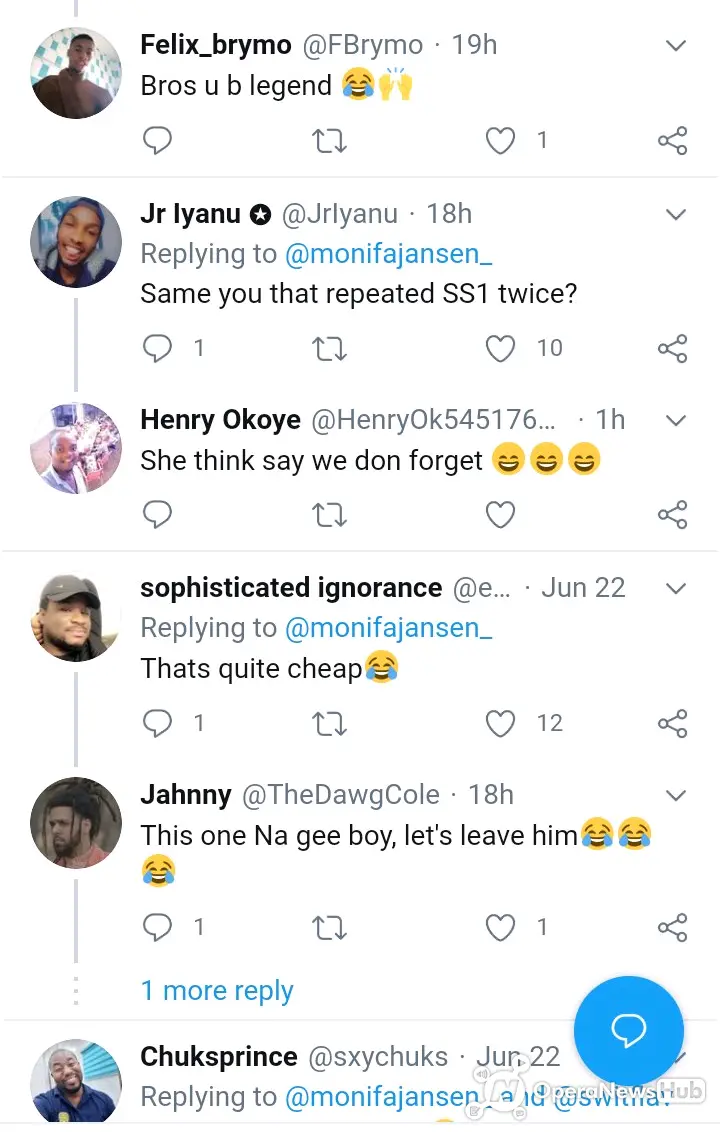Expand chevron menu on Jahnny's tweet
720x1132 pixels.
coord(675,796)
